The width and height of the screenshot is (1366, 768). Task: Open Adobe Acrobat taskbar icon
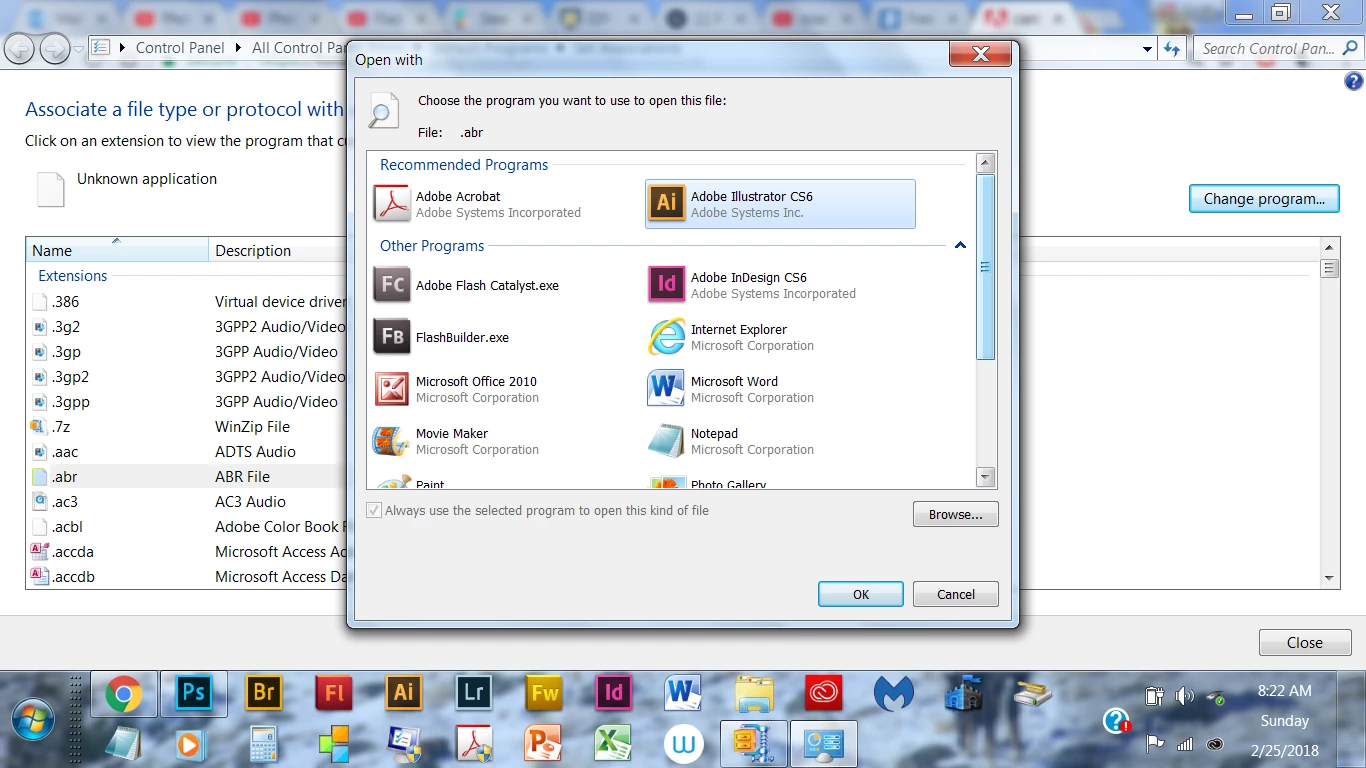point(474,744)
